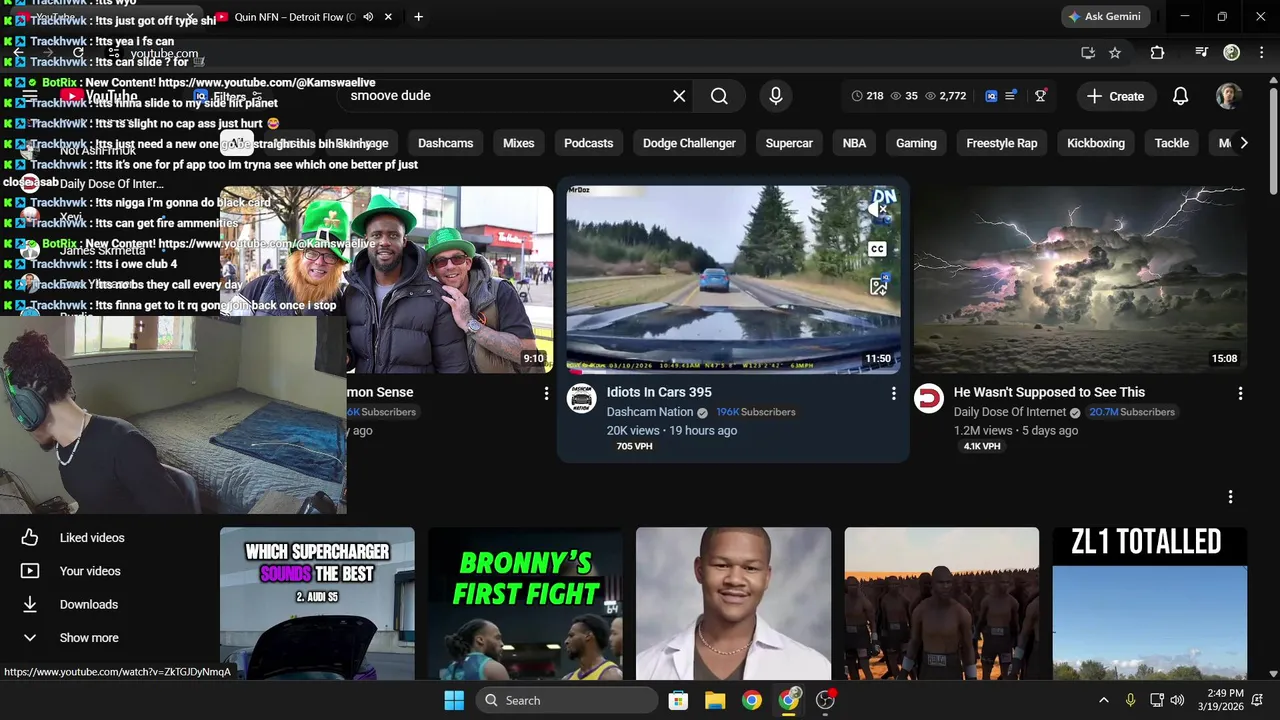The height and width of the screenshot is (720, 1280).
Task: Open the Chrome profile avatar in toolbar
Action: tap(1232, 53)
